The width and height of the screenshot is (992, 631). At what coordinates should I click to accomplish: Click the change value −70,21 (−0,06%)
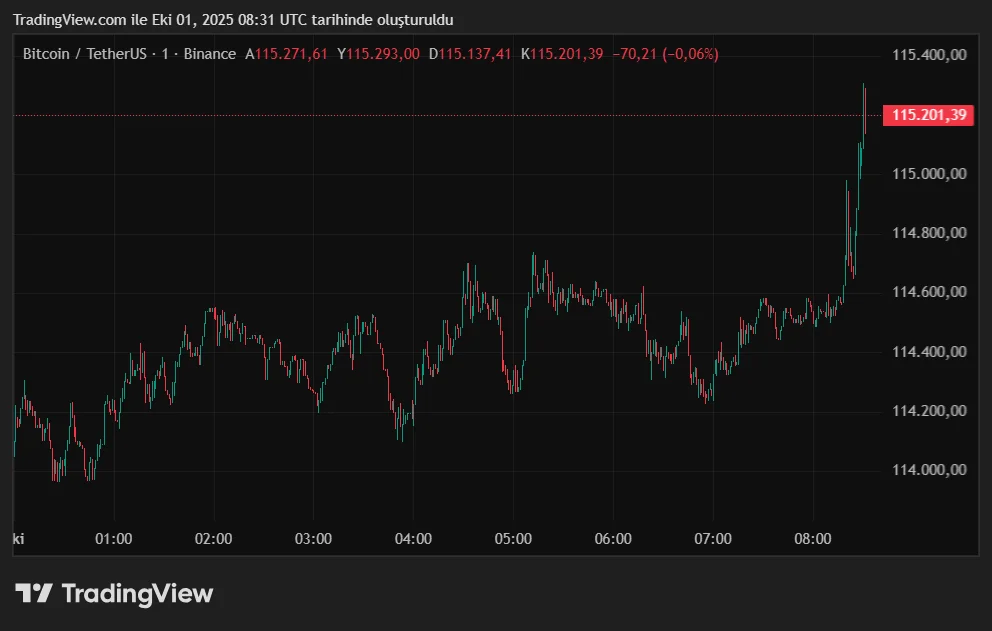pyautogui.click(x=665, y=54)
